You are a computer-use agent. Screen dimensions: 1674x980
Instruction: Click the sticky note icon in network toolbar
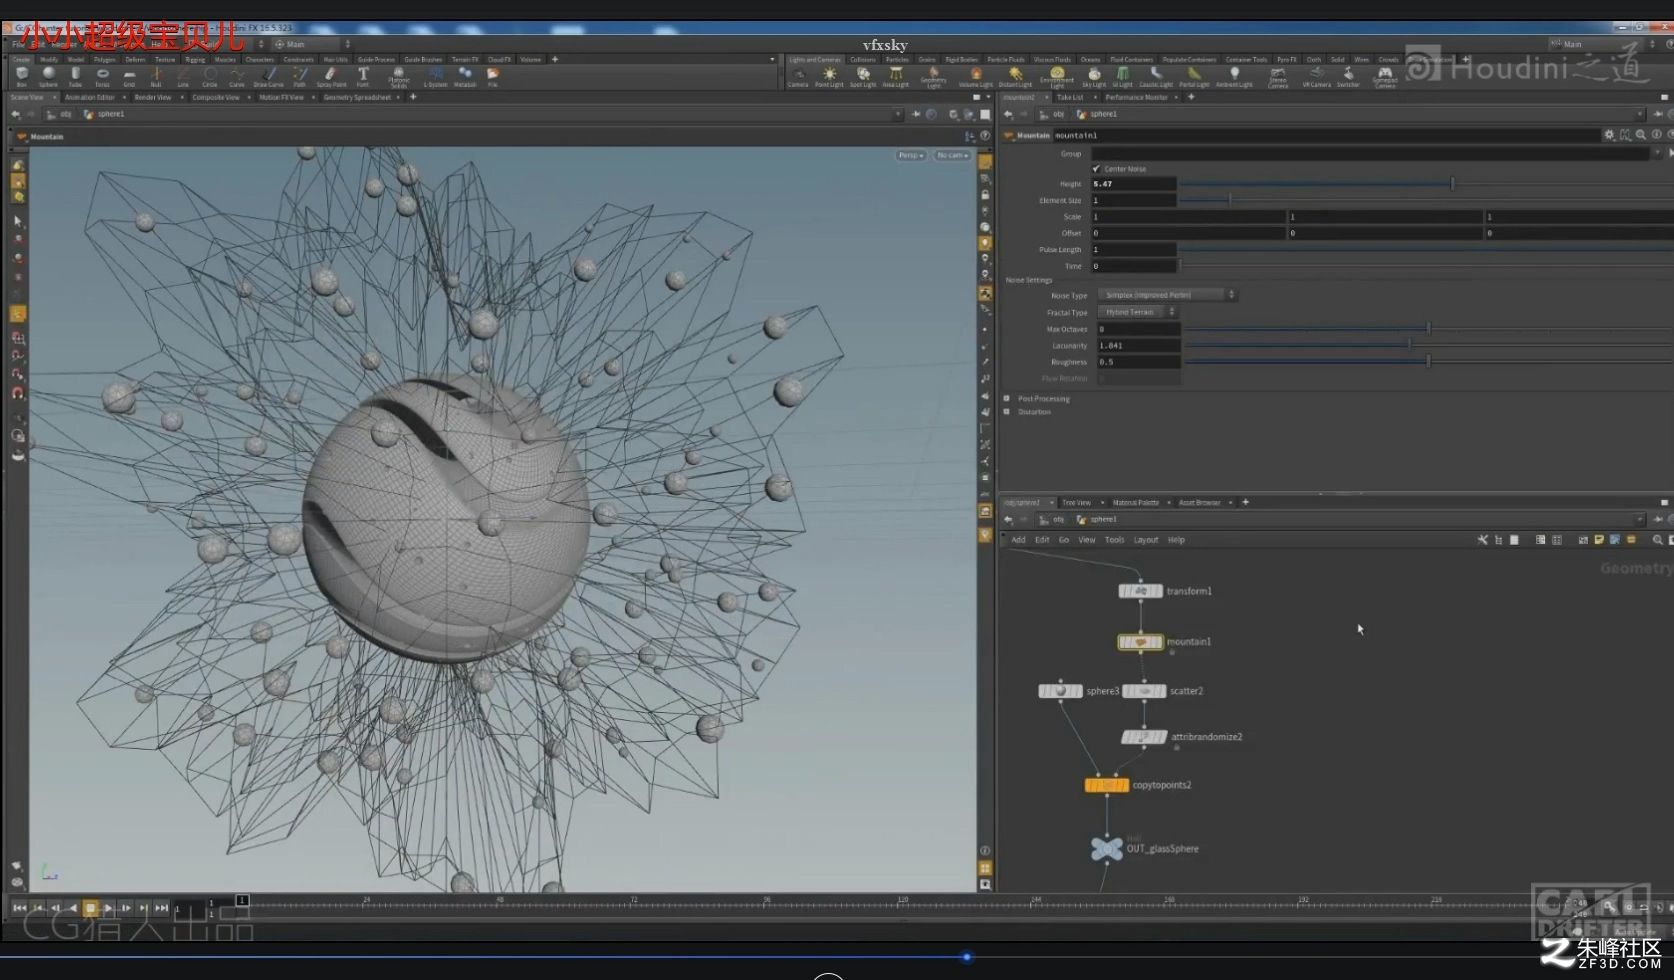1599,540
